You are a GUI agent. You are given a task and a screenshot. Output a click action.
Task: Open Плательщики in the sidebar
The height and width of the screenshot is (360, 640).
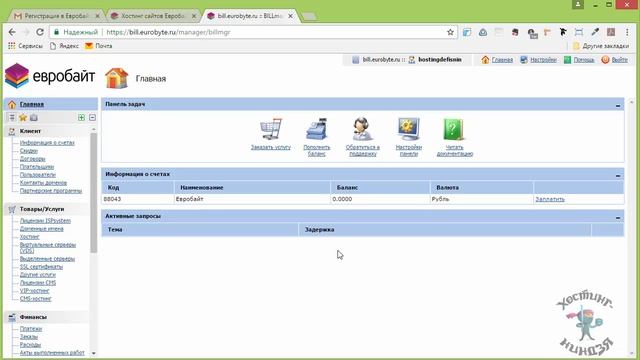point(37,167)
